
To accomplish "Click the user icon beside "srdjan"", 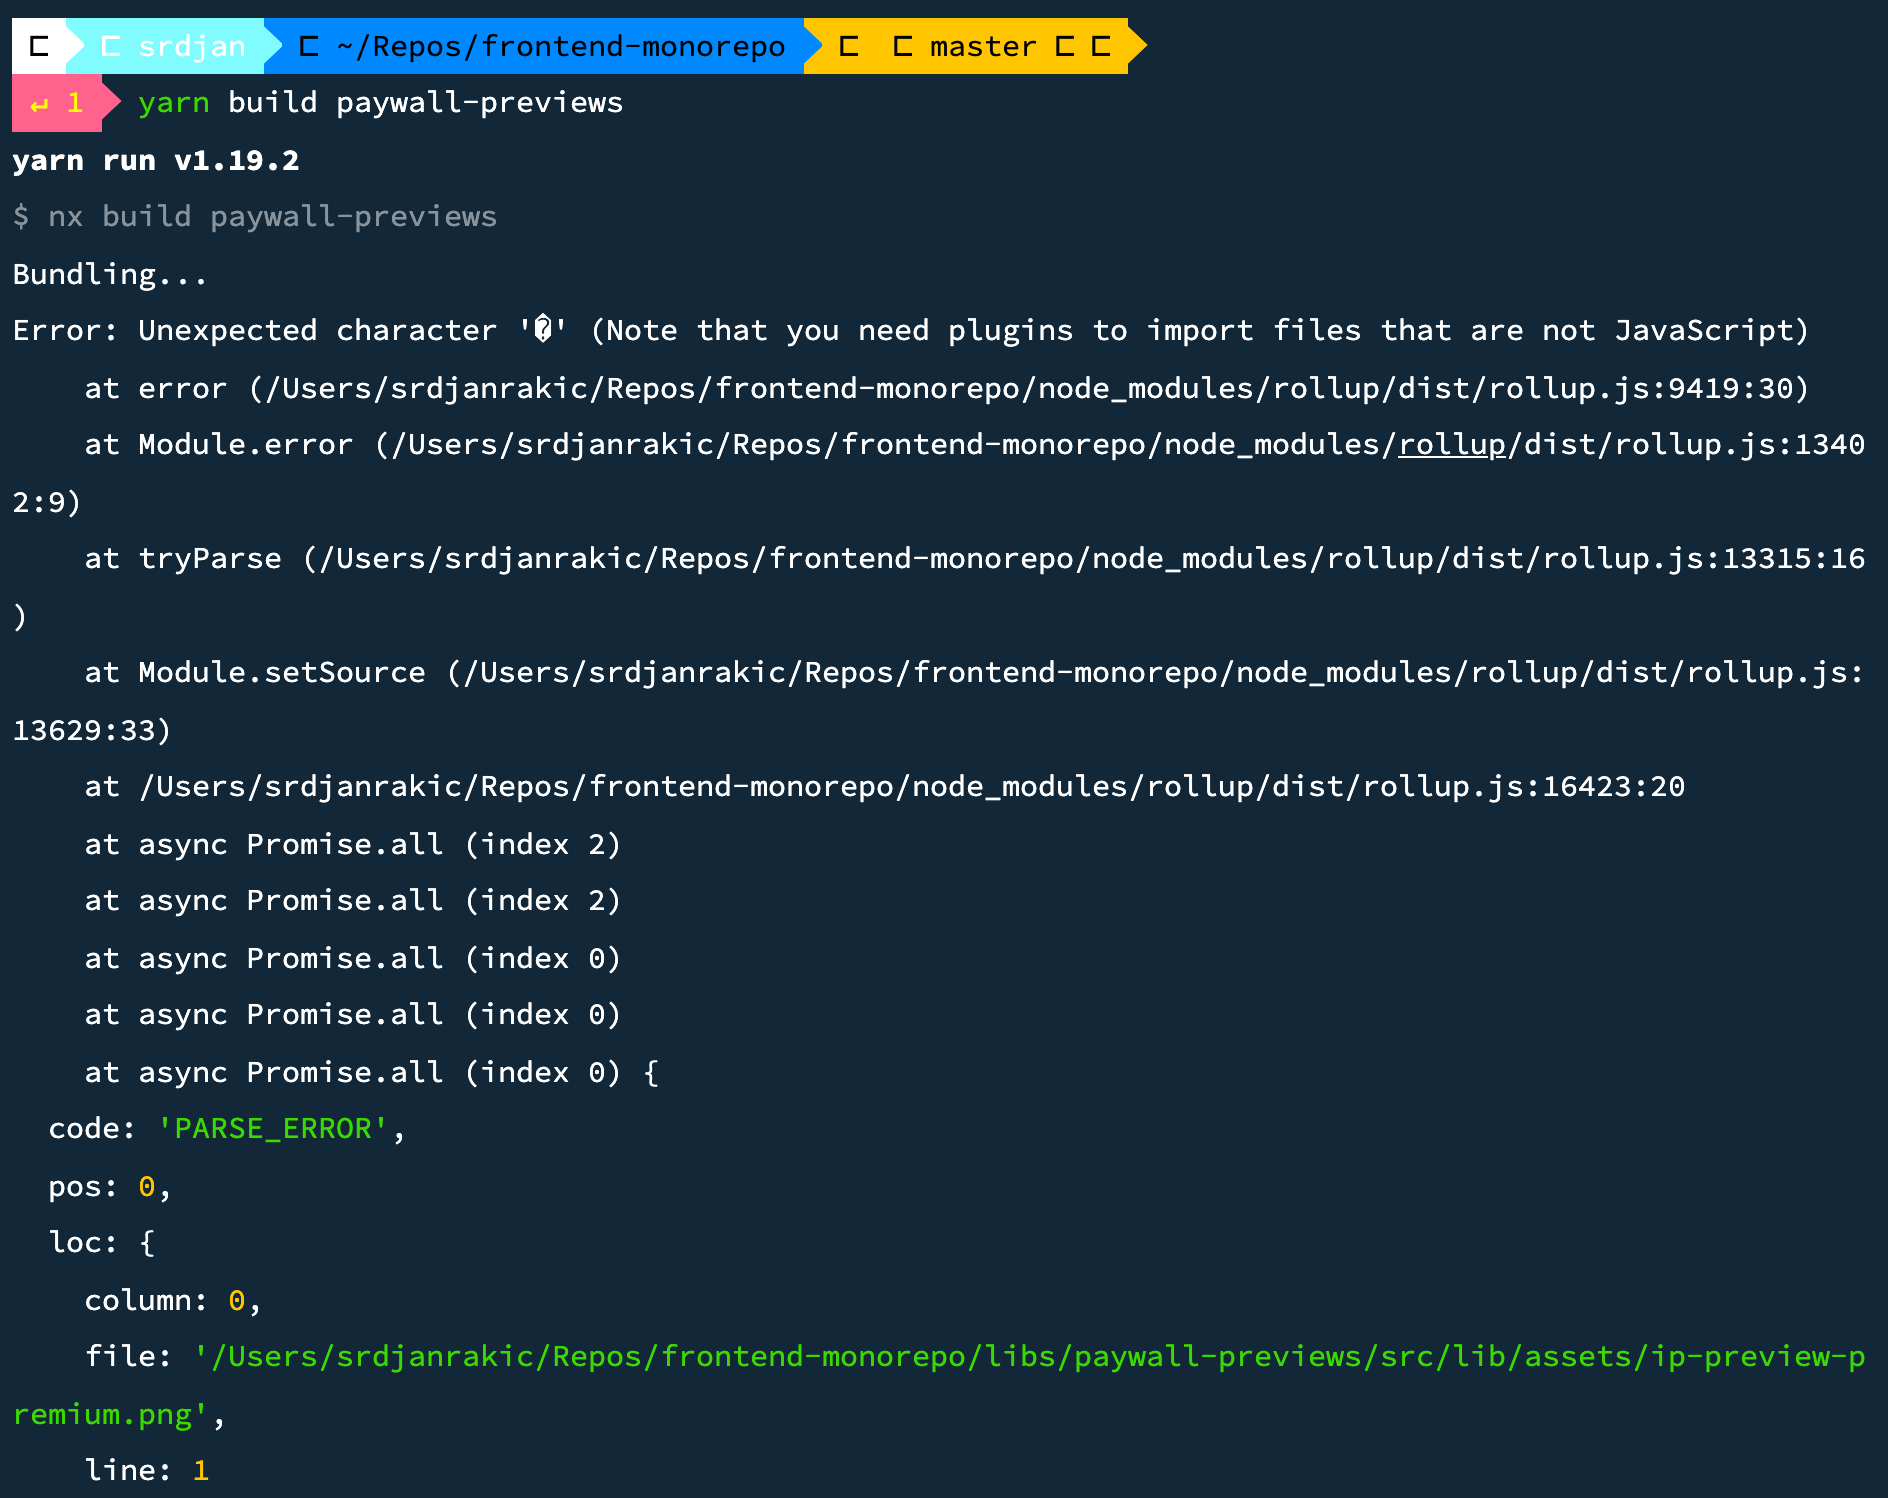I will (x=110, y=45).
